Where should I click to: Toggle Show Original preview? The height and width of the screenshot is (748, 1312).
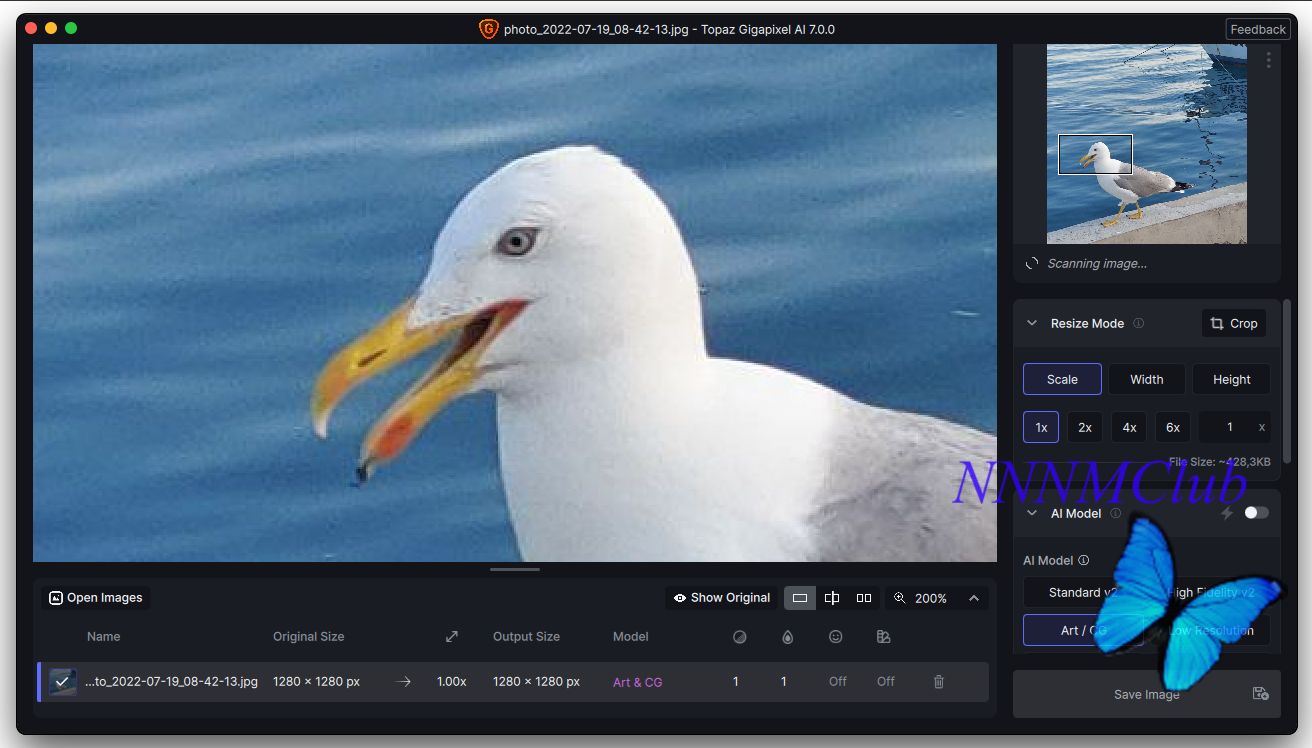coord(722,598)
